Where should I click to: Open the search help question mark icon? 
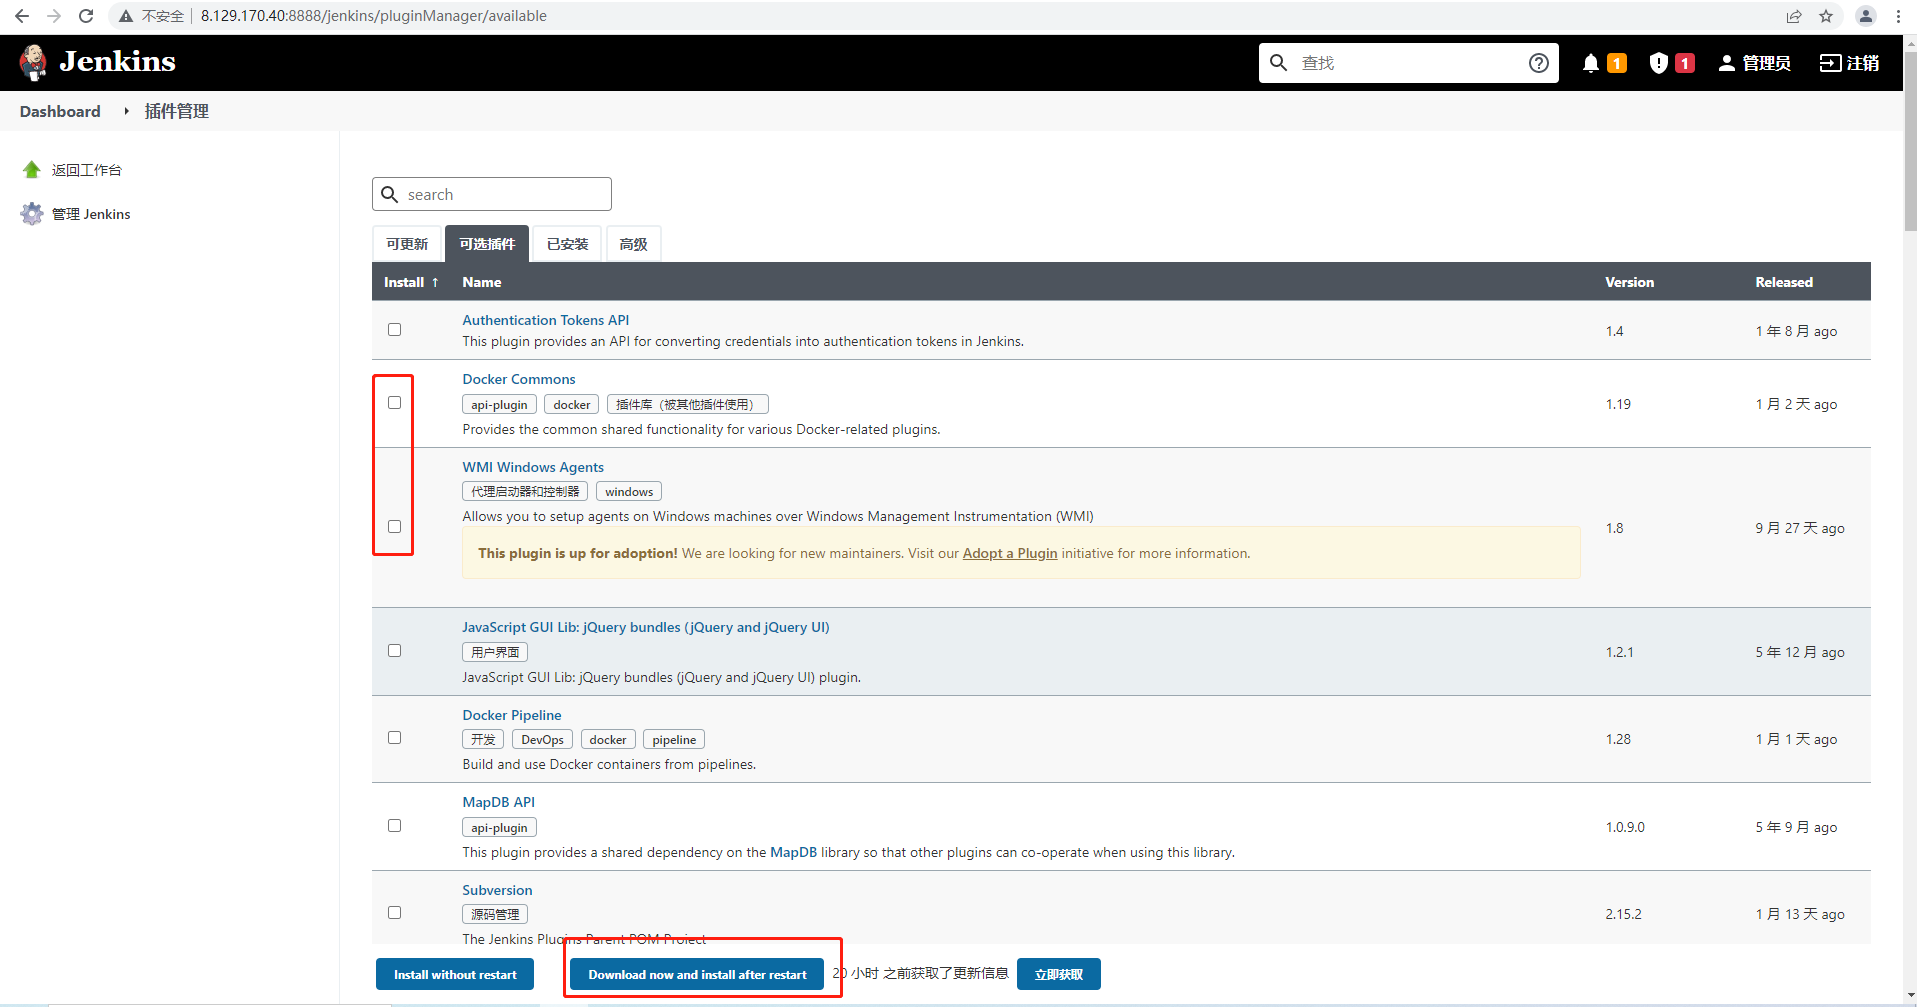[x=1539, y=62]
